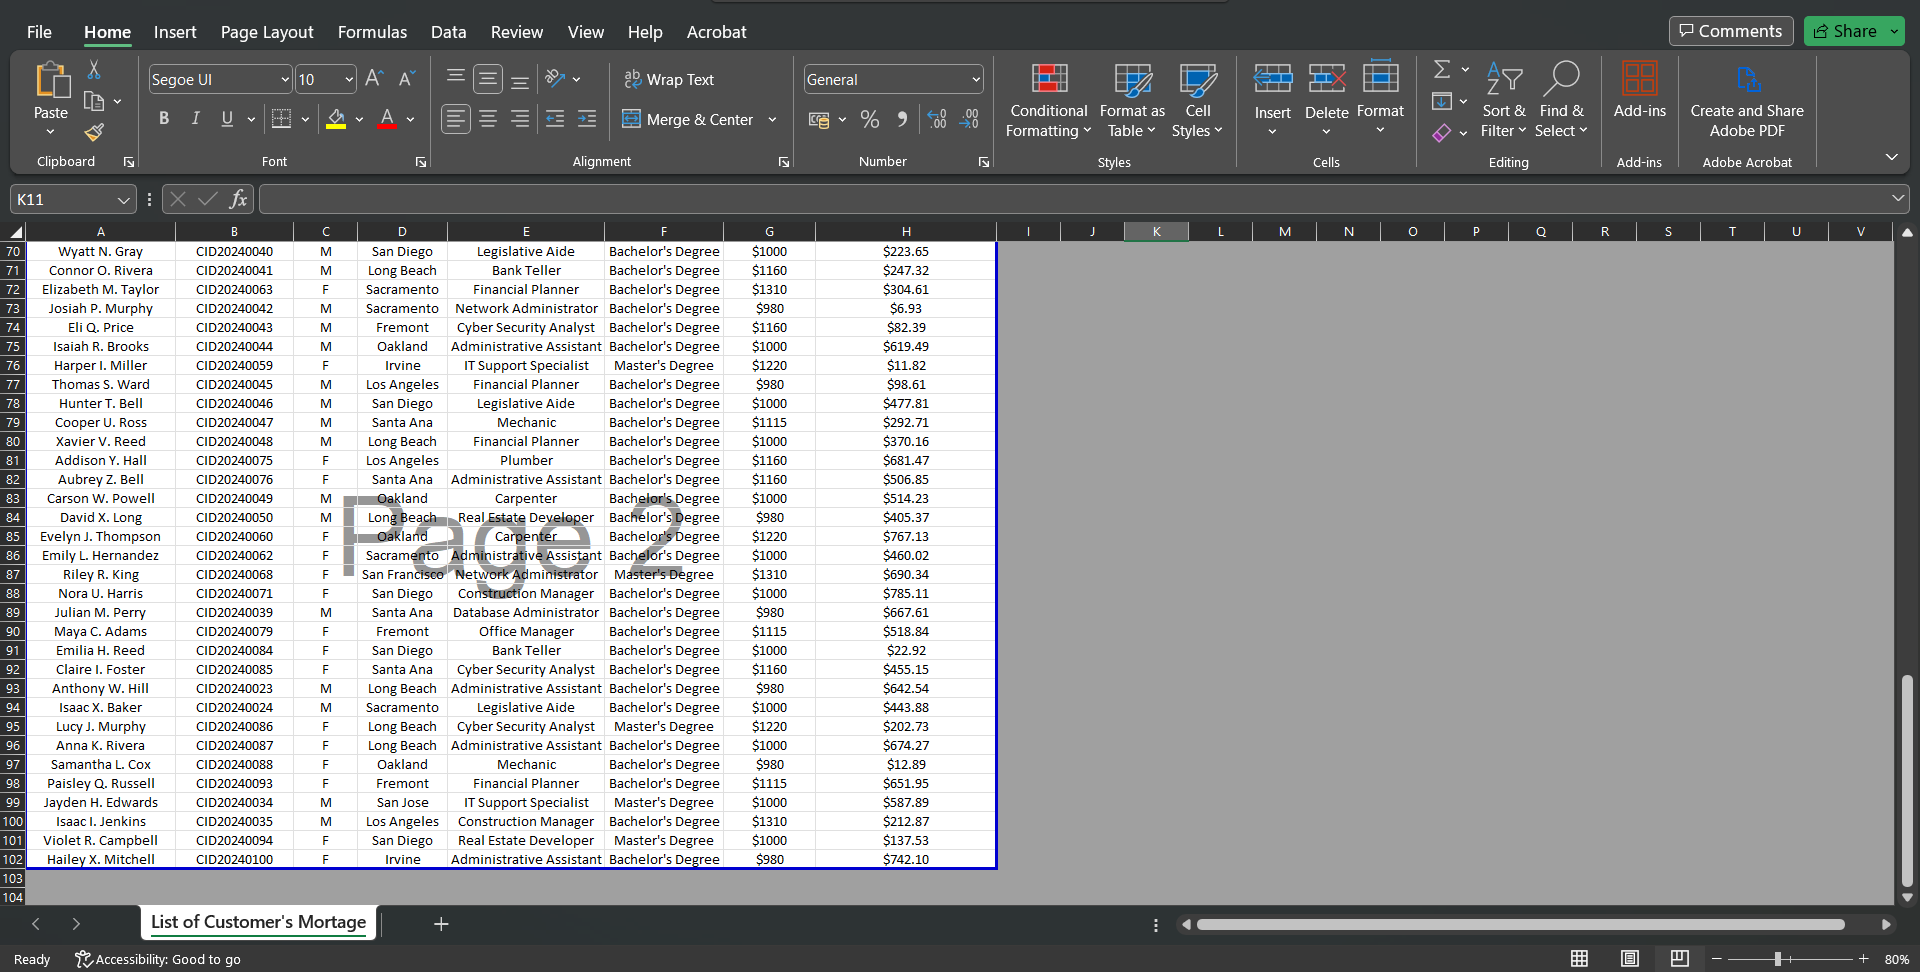
Task: Click the Paste clipboard icon
Action: 51,80
